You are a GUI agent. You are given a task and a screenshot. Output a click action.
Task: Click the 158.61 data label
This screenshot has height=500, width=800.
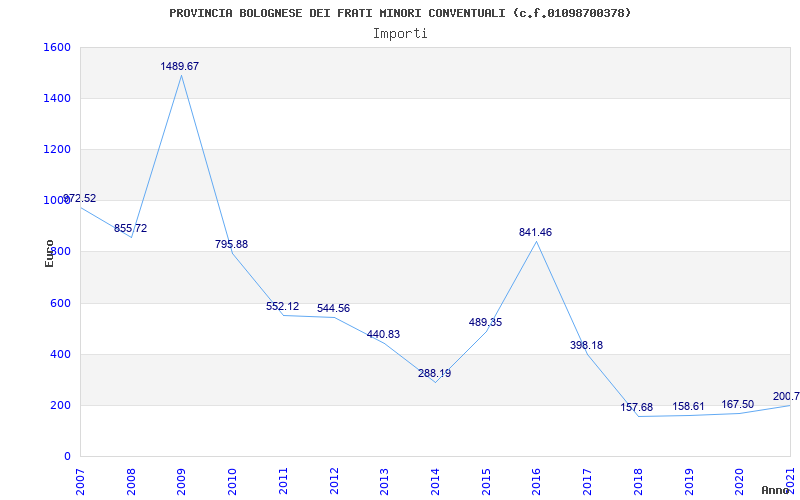coord(688,407)
